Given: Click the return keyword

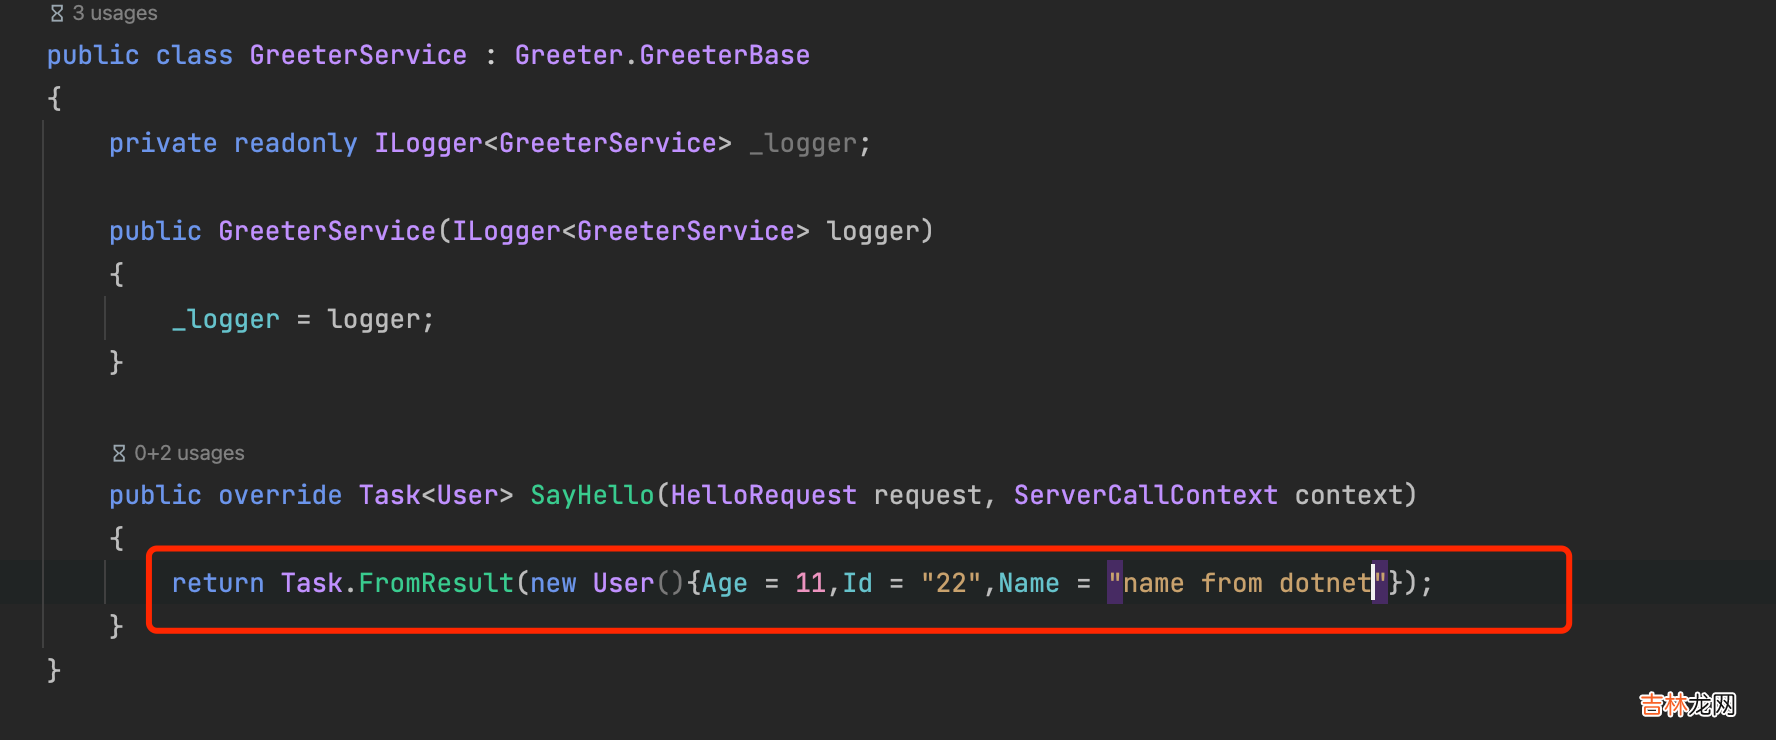Looking at the screenshot, I should 218,583.
